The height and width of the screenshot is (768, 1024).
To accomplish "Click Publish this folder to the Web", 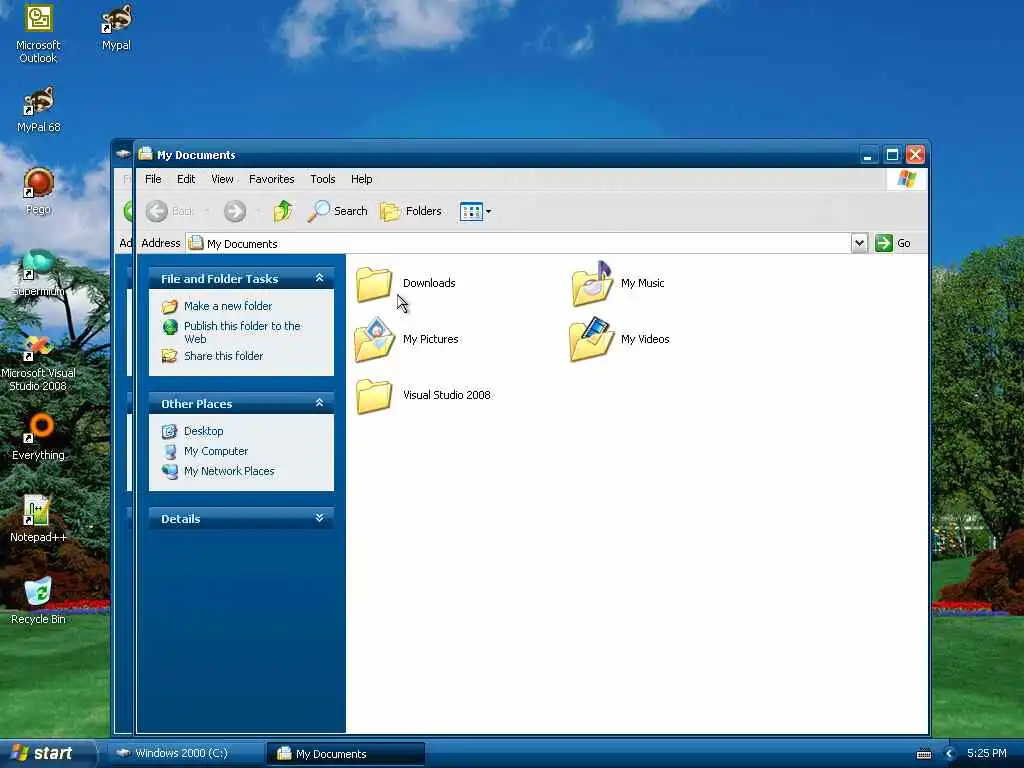I will point(242,332).
